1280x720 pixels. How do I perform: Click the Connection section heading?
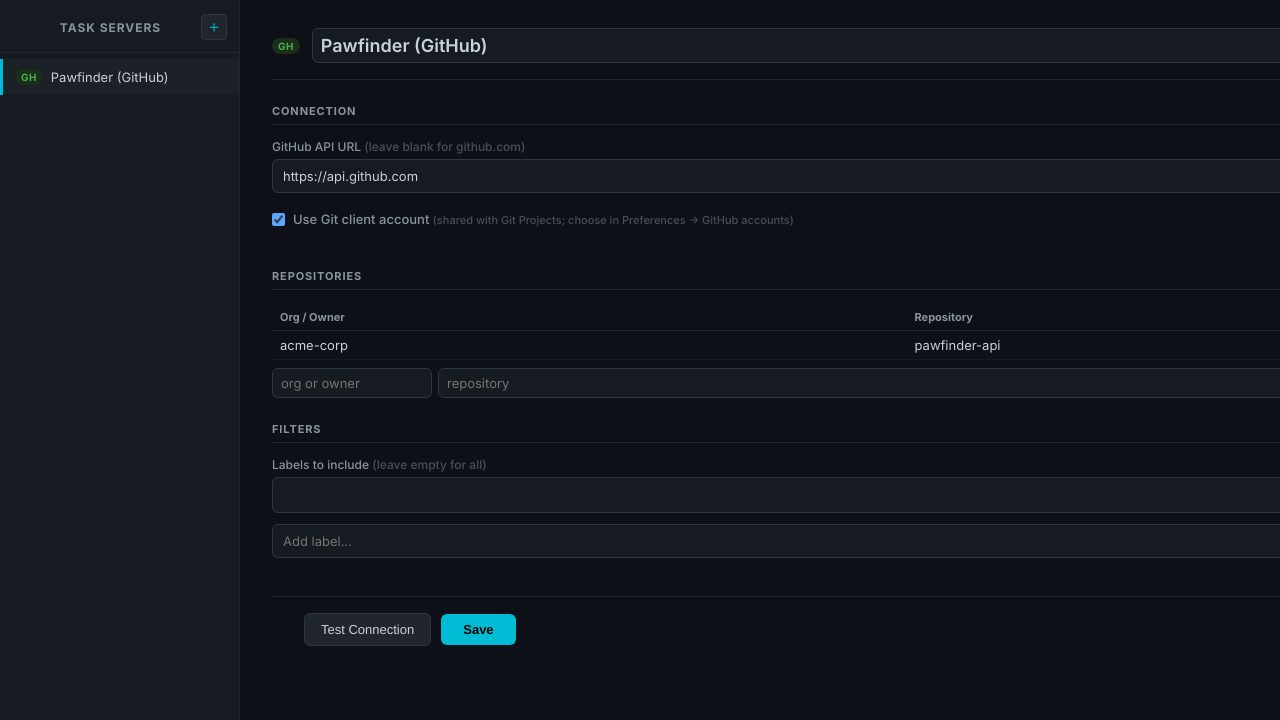(314, 111)
